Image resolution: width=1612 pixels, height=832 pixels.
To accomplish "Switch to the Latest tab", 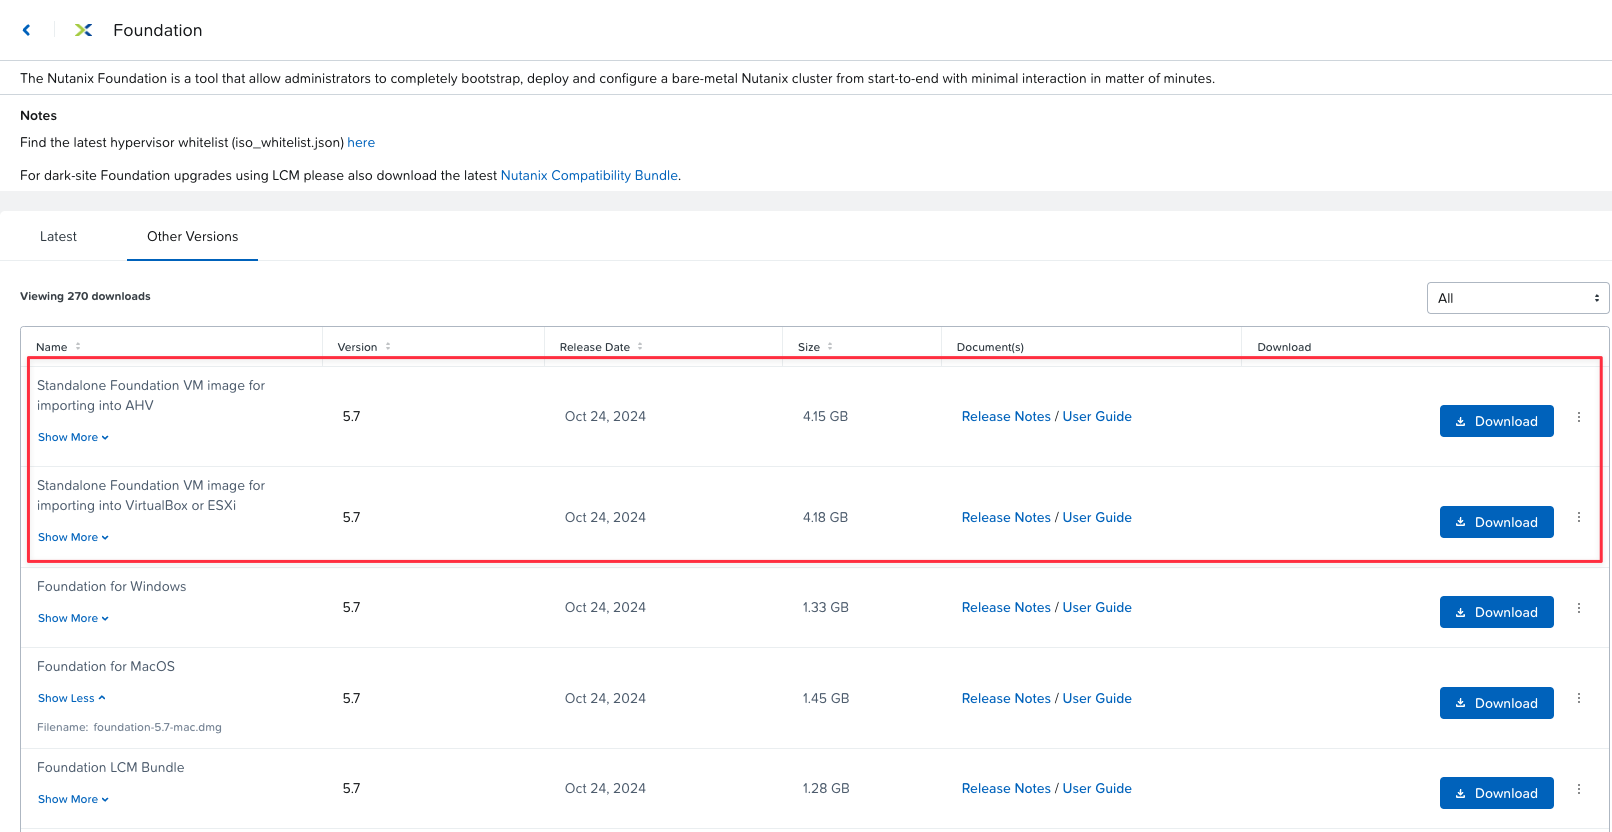I will point(58,236).
